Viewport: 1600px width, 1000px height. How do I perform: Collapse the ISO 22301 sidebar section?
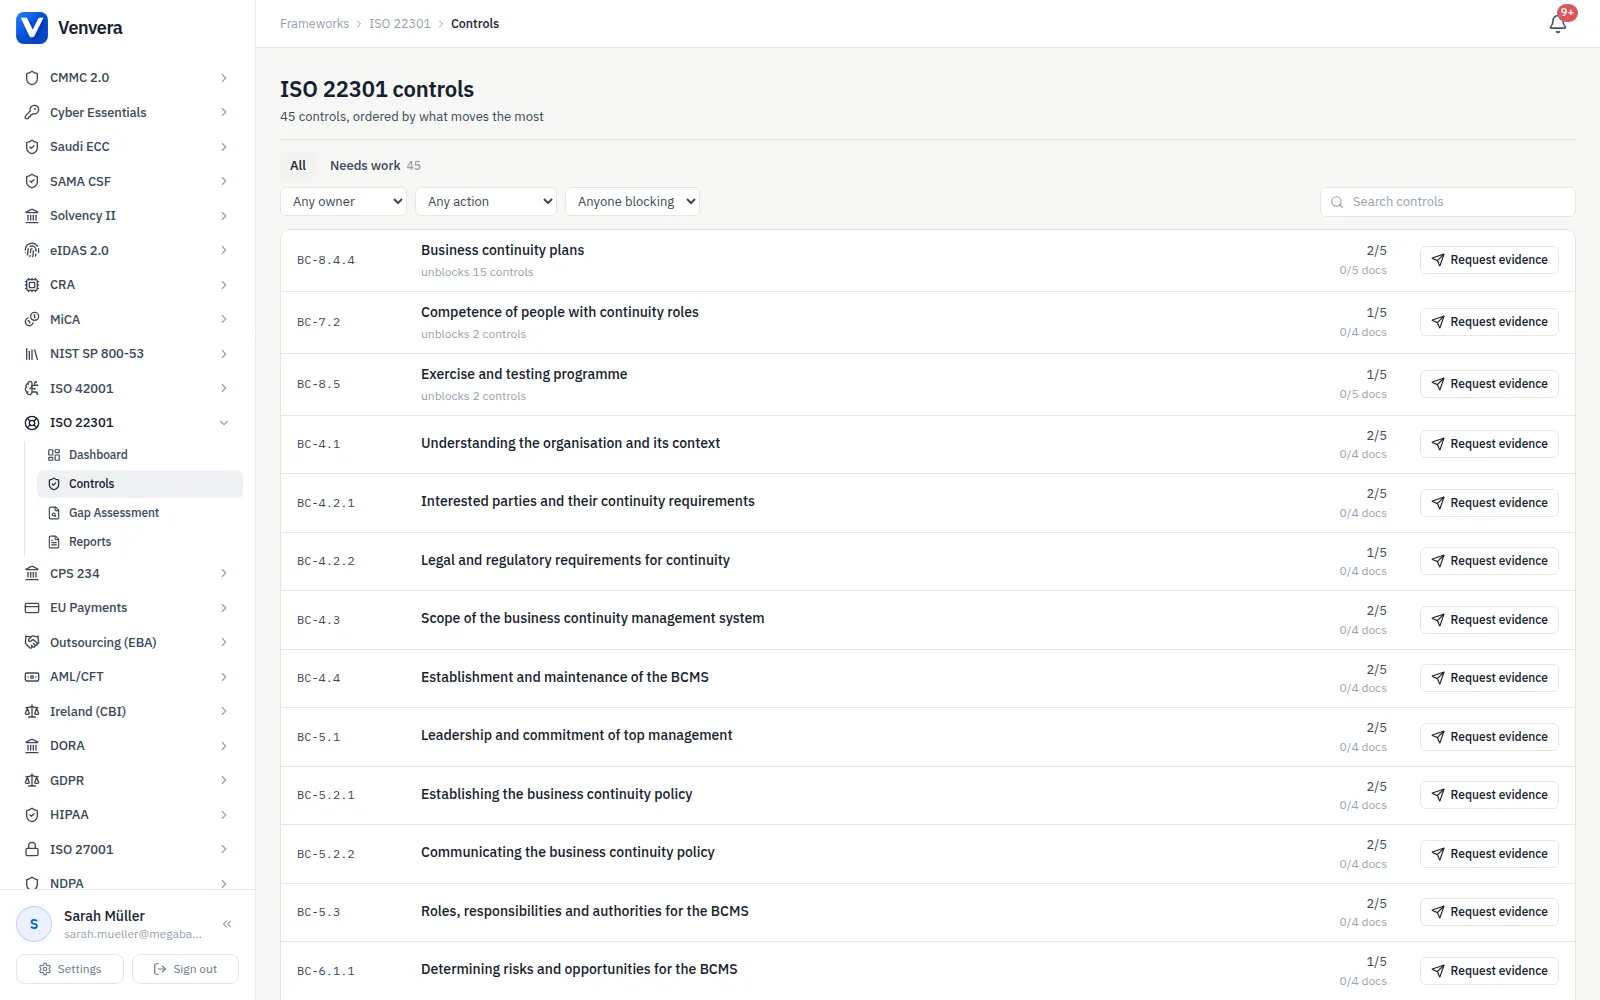tap(224, 423)
